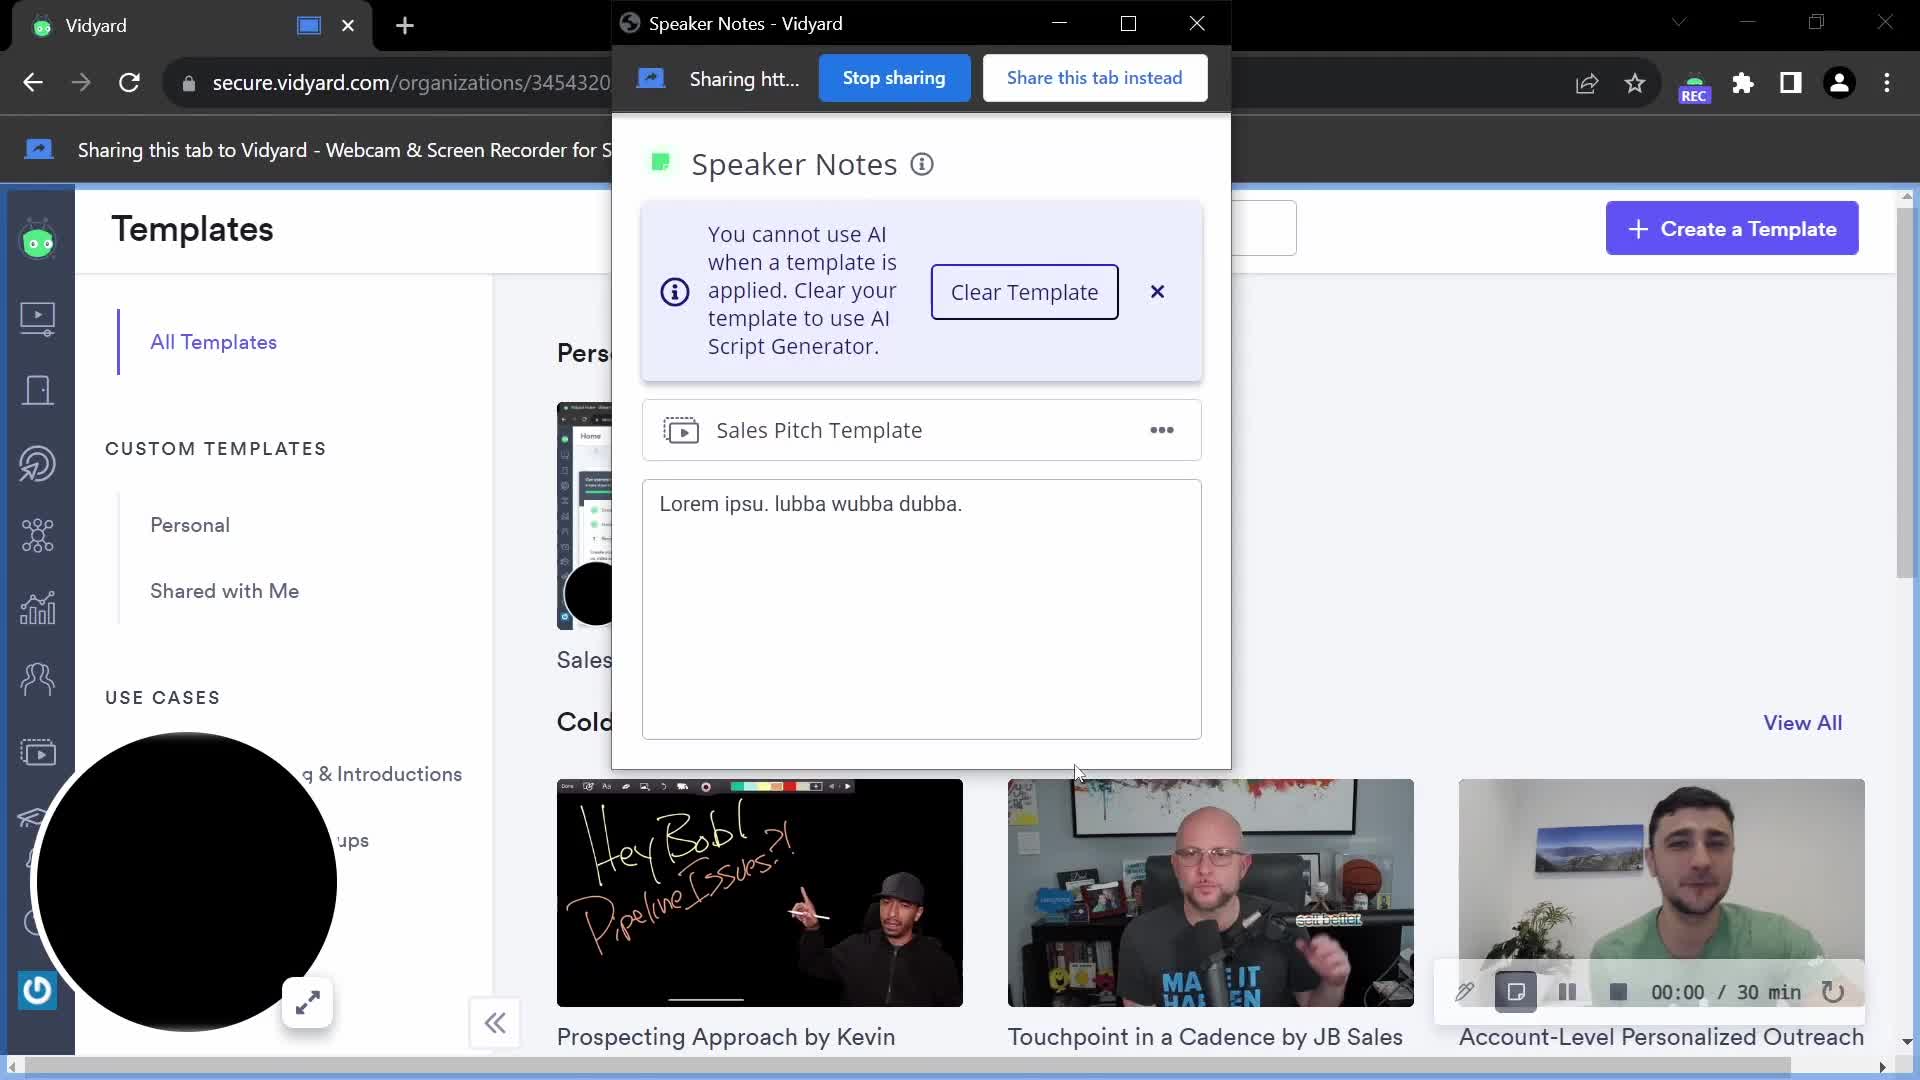
Task: Click Account-Level Personalized Outreach title
Action: pos(1661,1037)
